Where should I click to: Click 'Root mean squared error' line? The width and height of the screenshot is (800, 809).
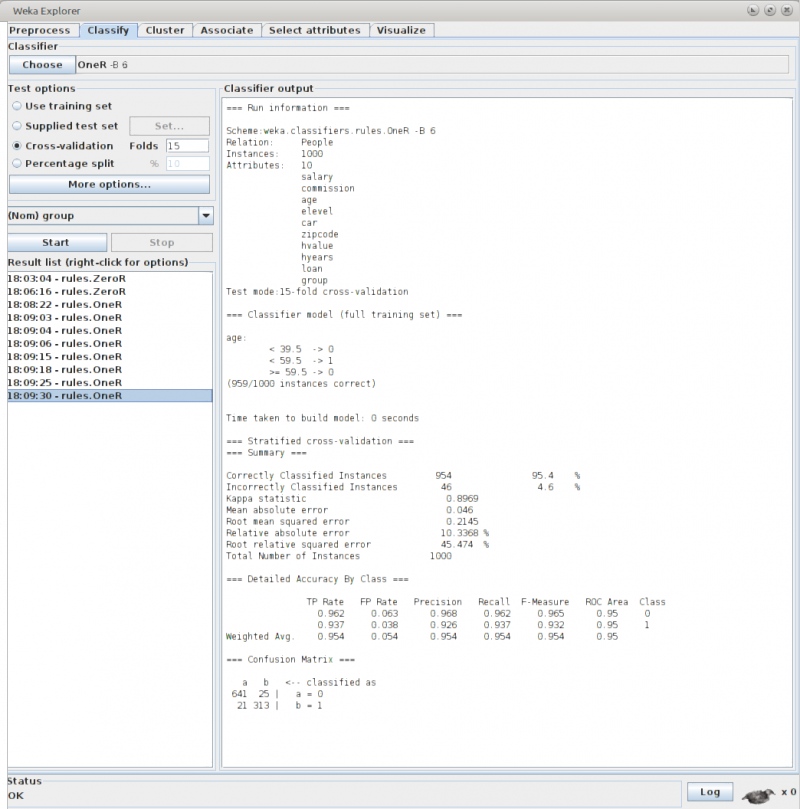point(352,522)
